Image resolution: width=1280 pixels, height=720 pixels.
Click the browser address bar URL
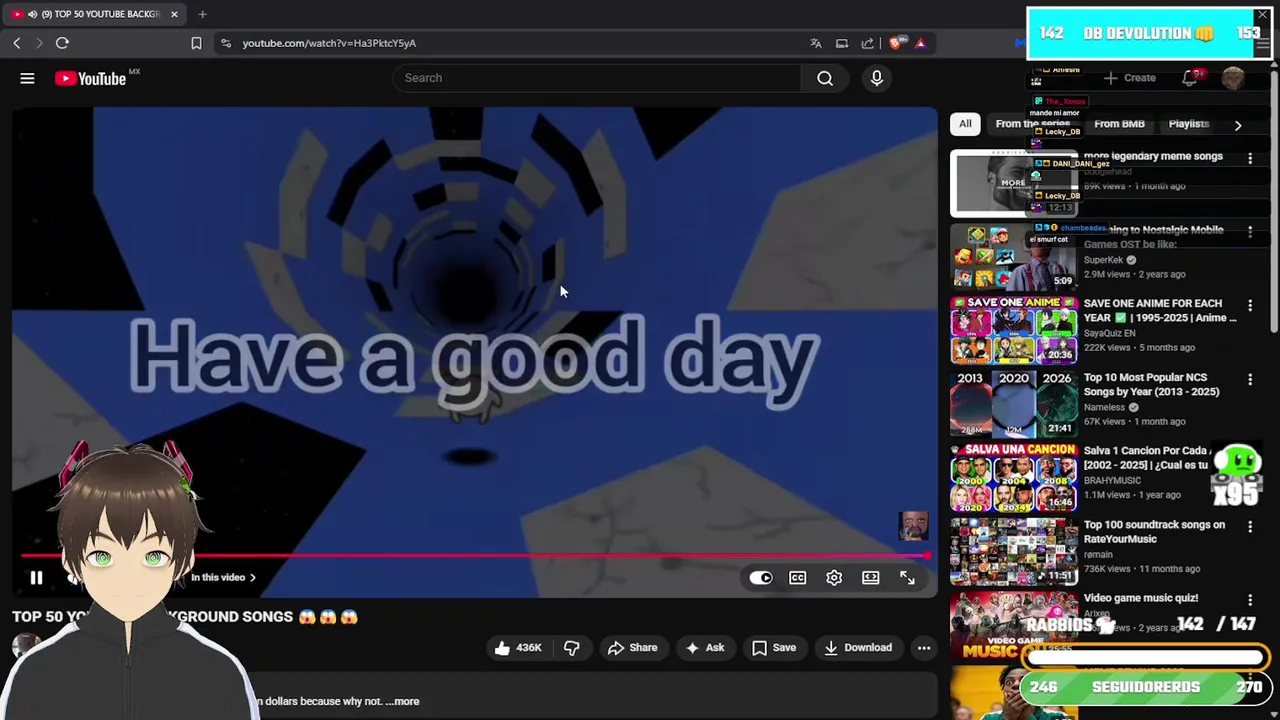pos(329,43)
